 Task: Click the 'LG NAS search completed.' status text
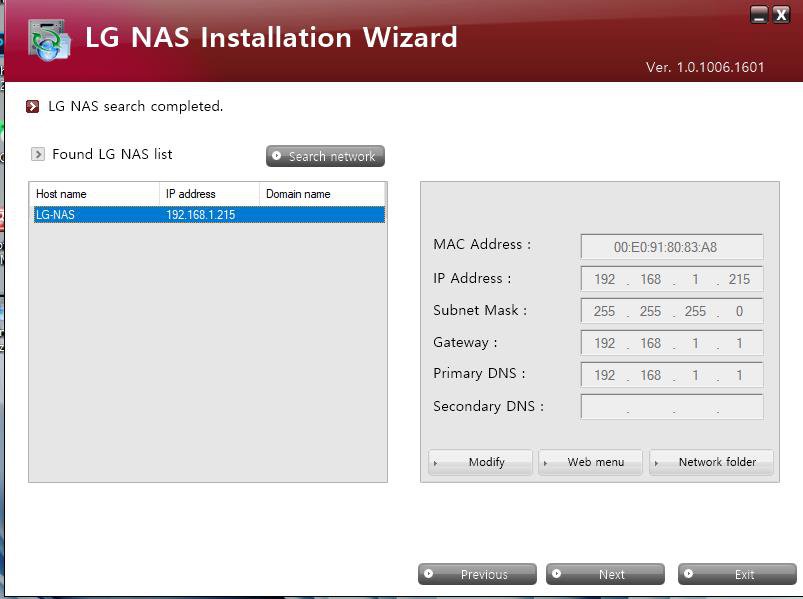136,106
